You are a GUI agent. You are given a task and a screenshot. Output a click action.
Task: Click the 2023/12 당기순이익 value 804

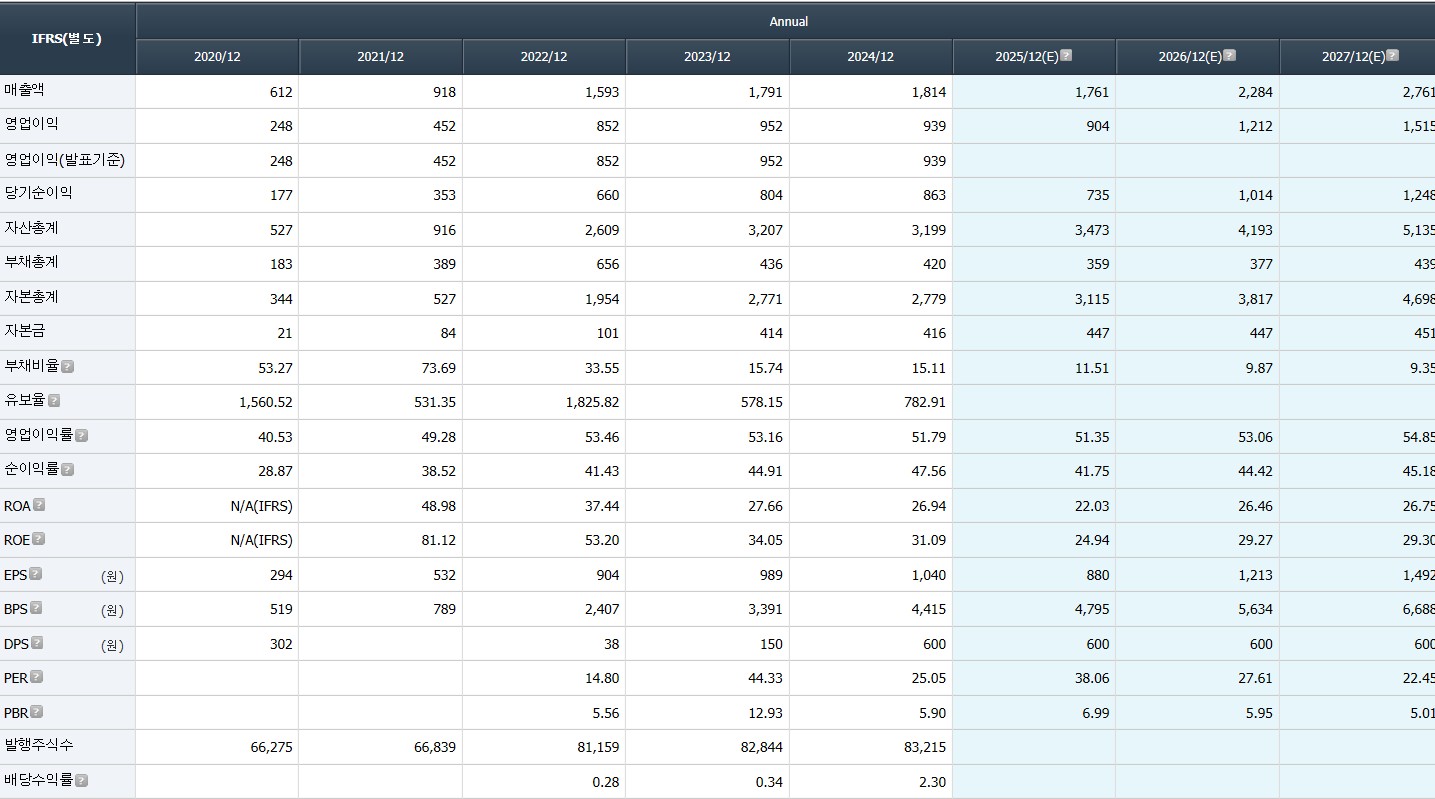[x=770, y=195]
